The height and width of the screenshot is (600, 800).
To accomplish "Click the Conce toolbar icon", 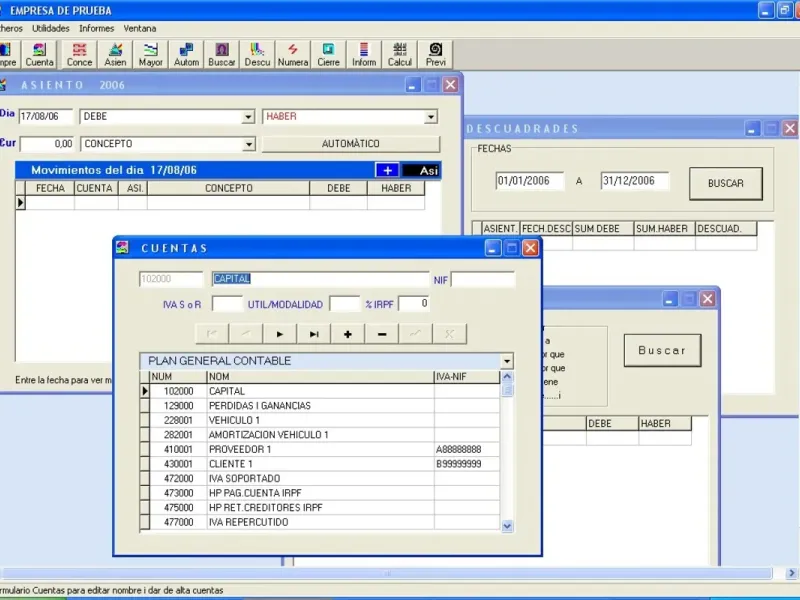I will pyautogui.click(x=79, y=54).
